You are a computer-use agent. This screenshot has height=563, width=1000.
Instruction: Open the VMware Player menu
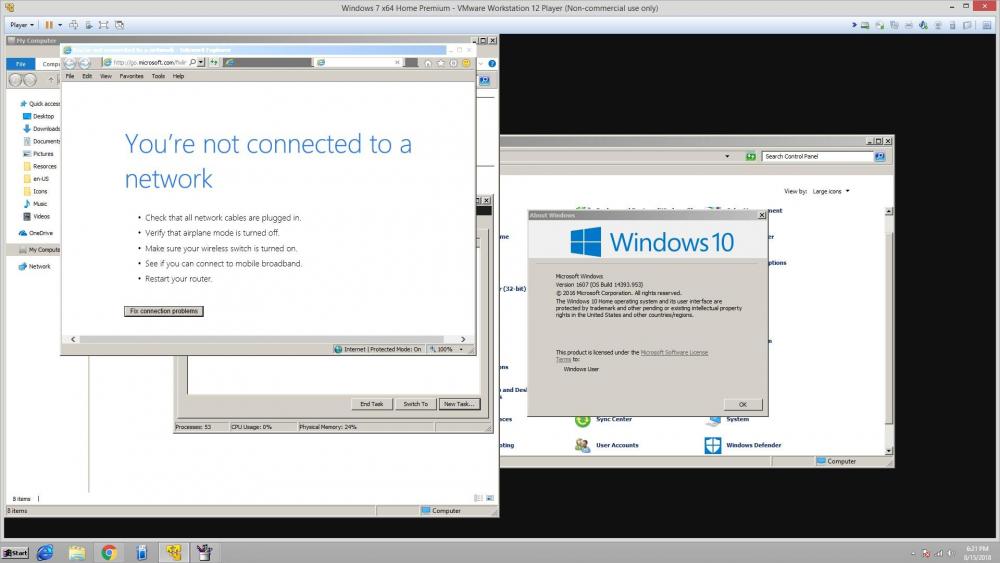point(22,25)
